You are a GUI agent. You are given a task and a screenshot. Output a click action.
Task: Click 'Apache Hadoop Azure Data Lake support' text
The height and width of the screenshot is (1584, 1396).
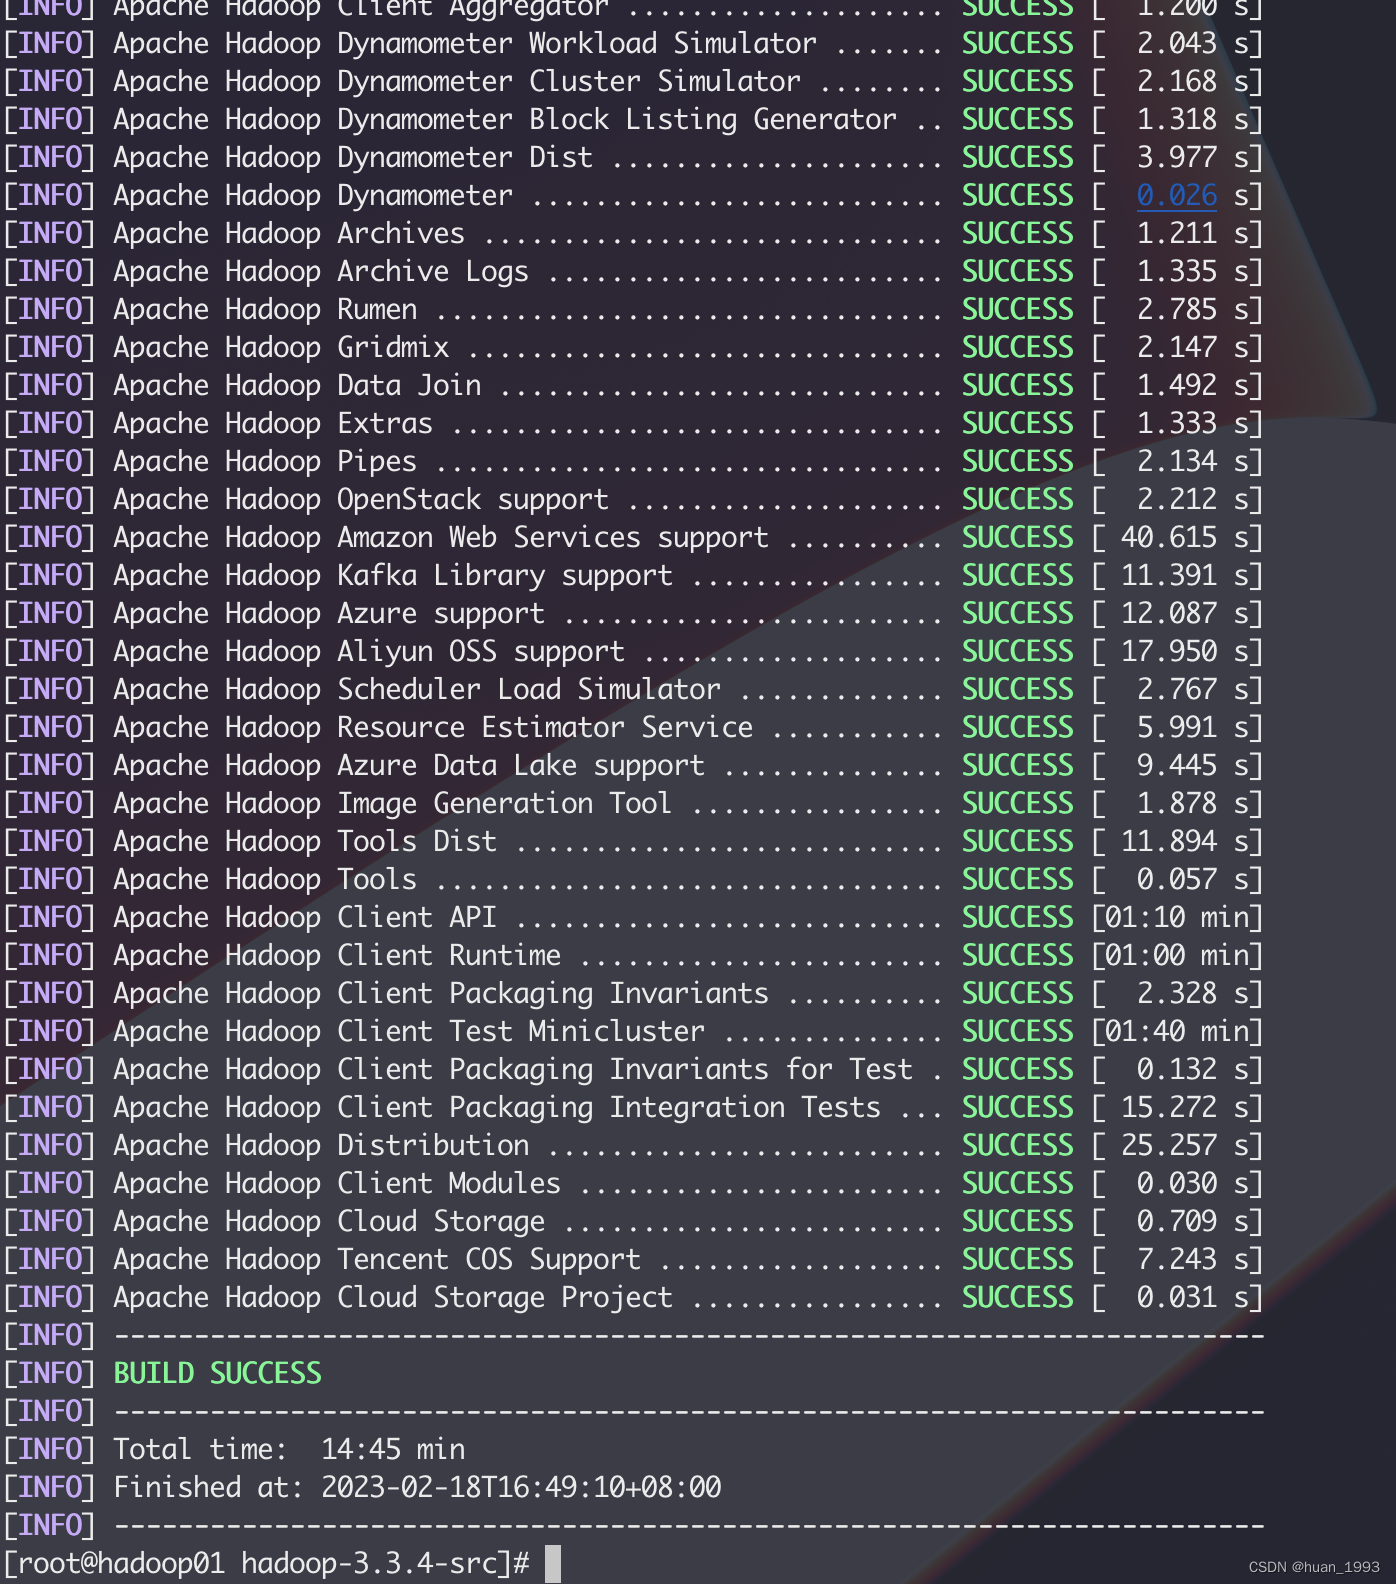click(x=409, y=765)
